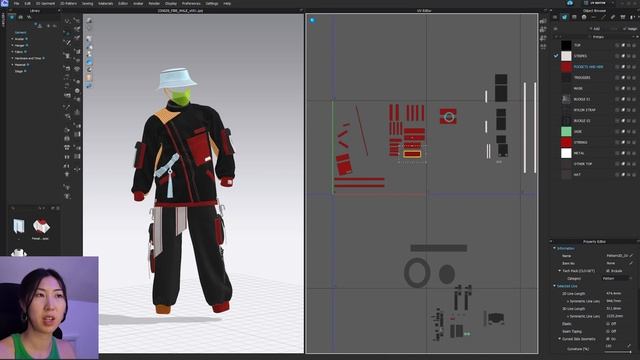Screen dimensions: 640x360
Task: Expand the Avatar folder in the Library
Action: tap(13, 39)
